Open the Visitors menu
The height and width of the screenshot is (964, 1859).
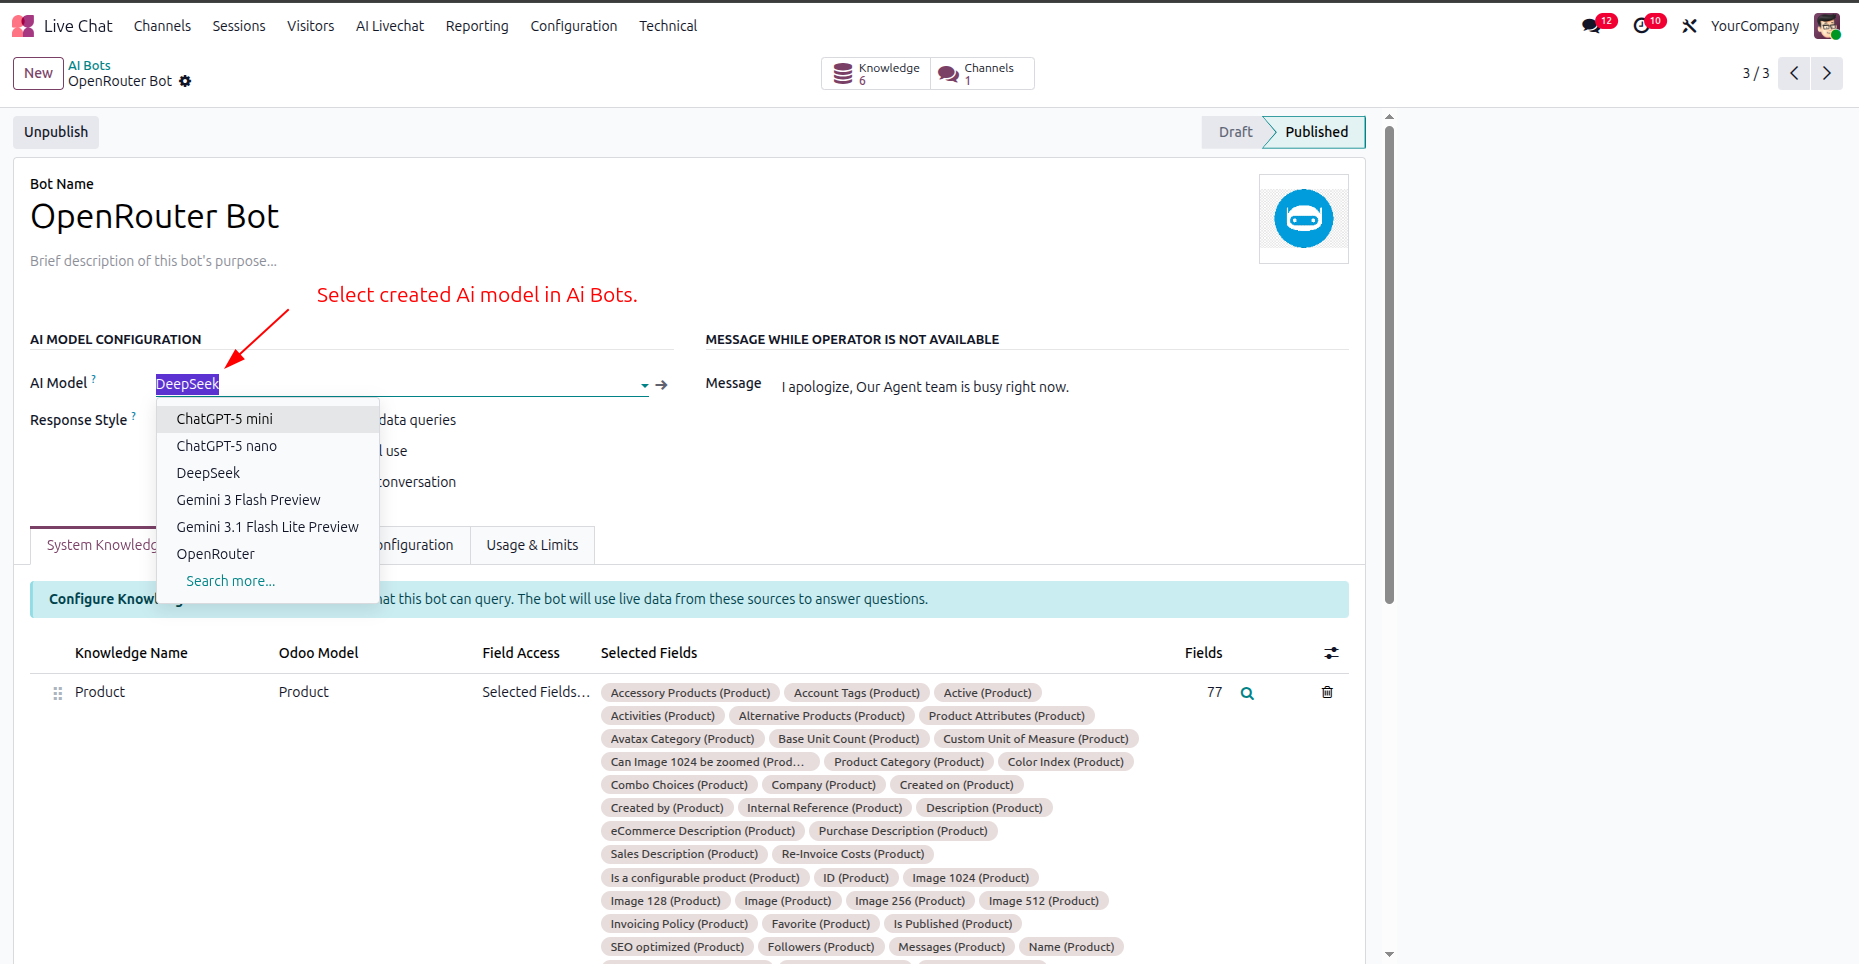click(x=311, y=26)
